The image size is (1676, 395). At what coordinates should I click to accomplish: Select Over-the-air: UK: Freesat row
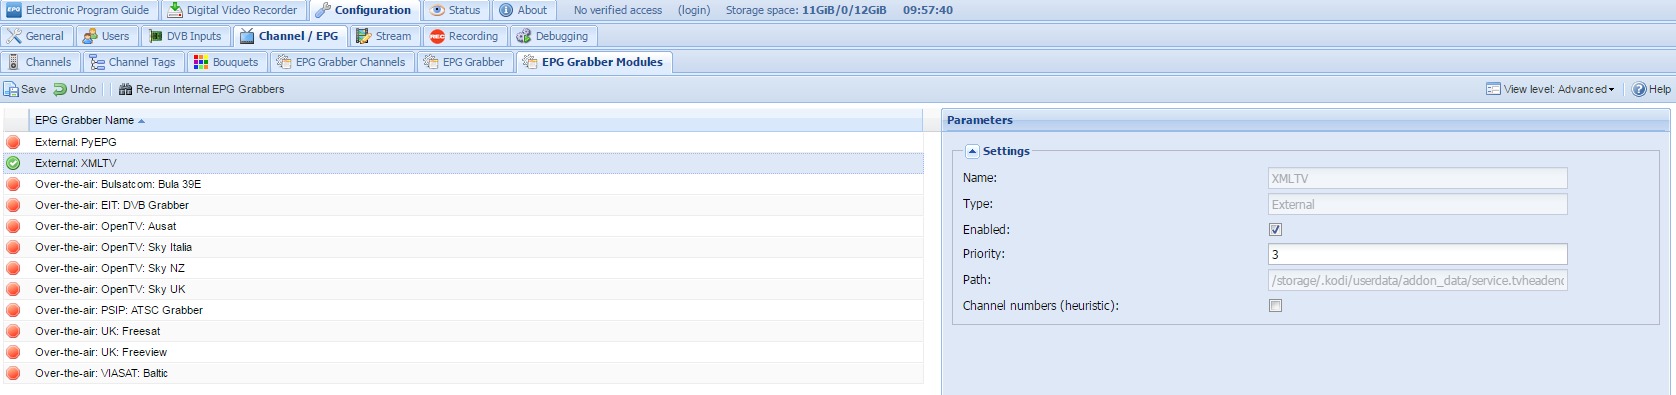462,331
